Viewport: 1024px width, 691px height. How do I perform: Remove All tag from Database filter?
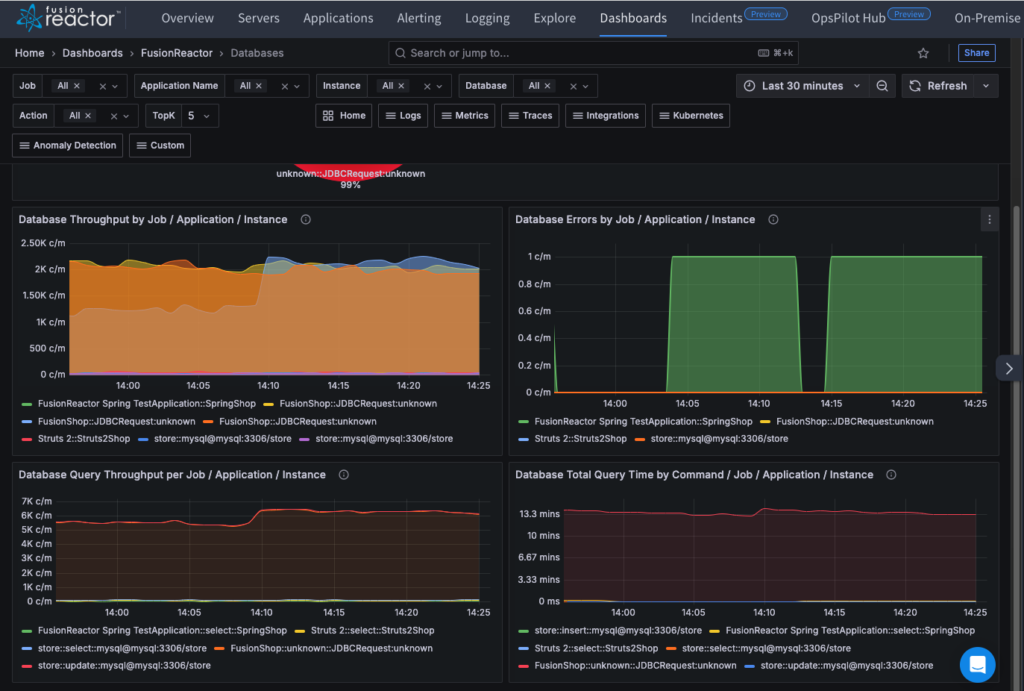pyautogui.click(x=547, y=86)
